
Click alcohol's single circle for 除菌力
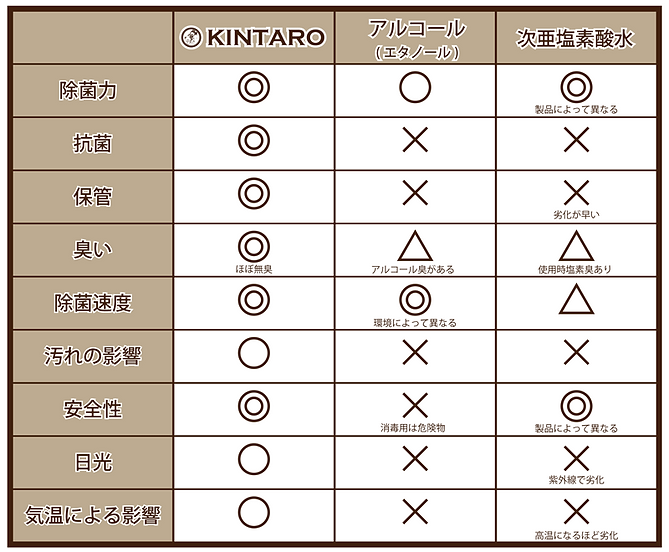(415, 87)
